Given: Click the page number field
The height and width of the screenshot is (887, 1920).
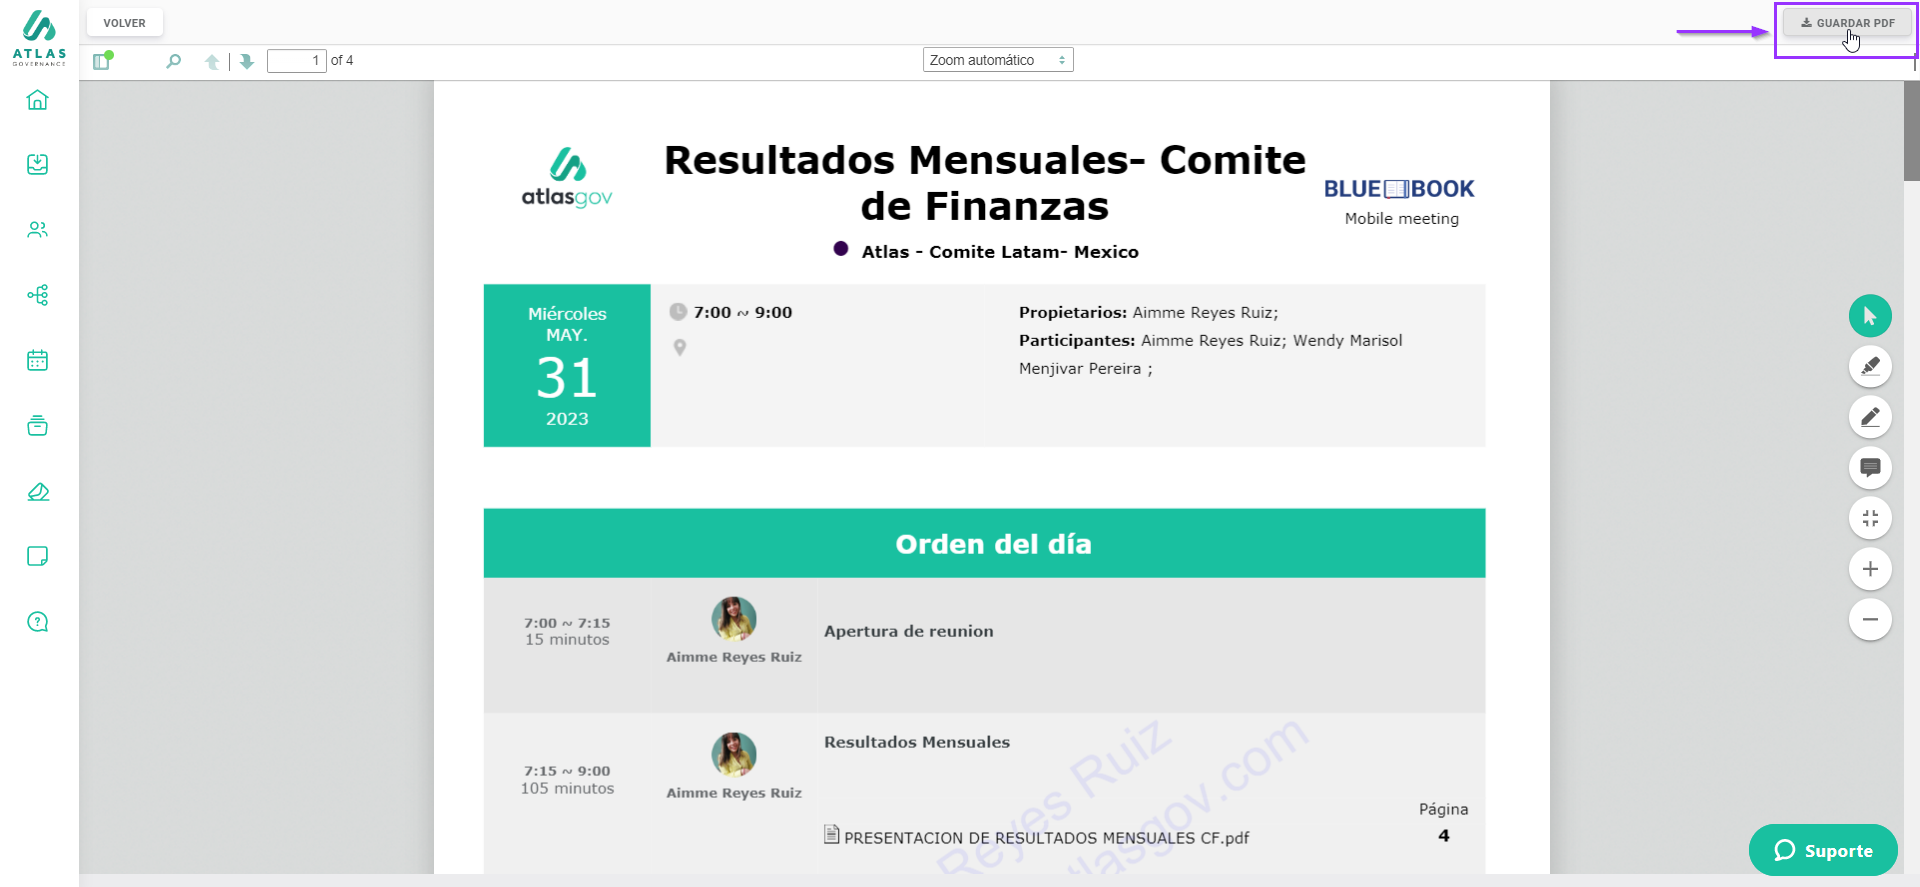Looking at the screenshot, I should tap(297, 61).
